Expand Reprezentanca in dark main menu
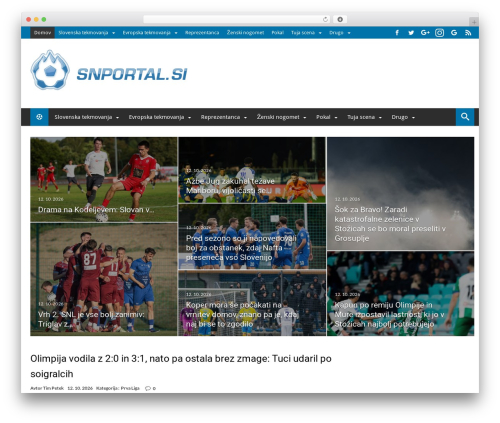The image size is (500, 423). (223, 117)
